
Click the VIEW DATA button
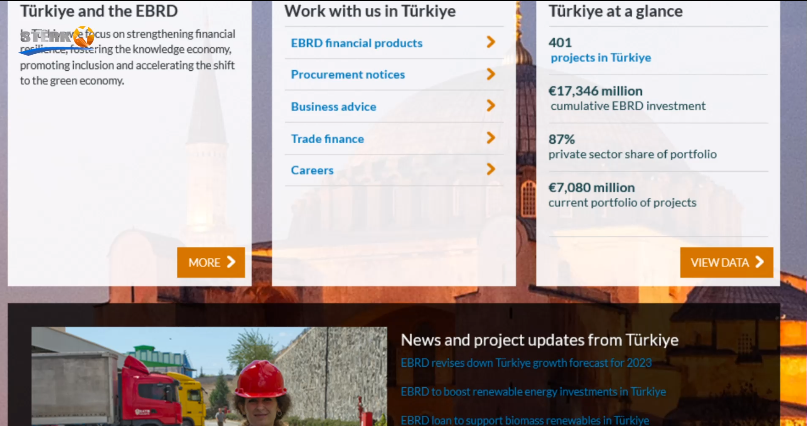click(x=726, y=262)
